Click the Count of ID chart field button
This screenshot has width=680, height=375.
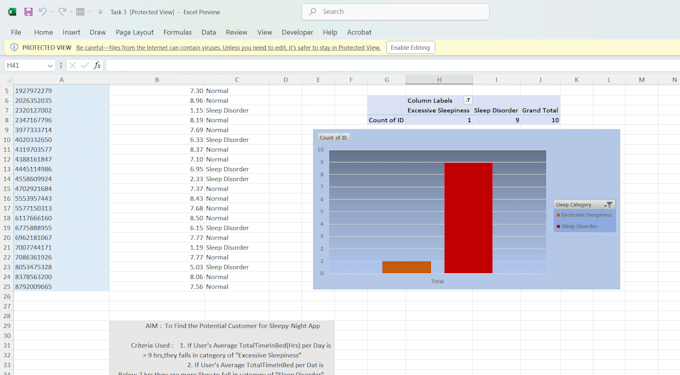333,137
